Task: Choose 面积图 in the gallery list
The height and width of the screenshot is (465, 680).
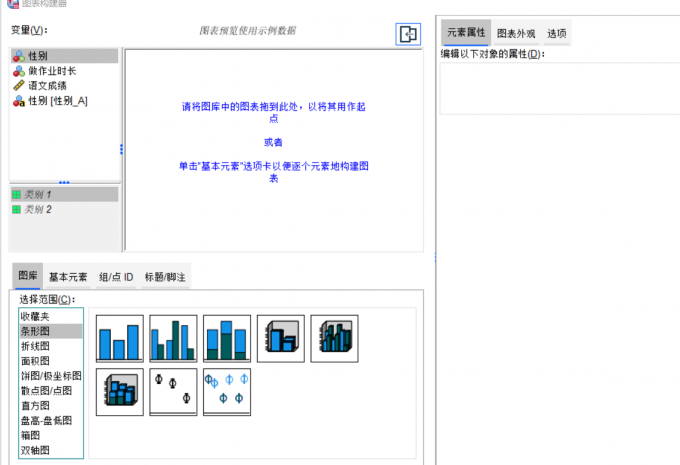Action: pos(51,361)
